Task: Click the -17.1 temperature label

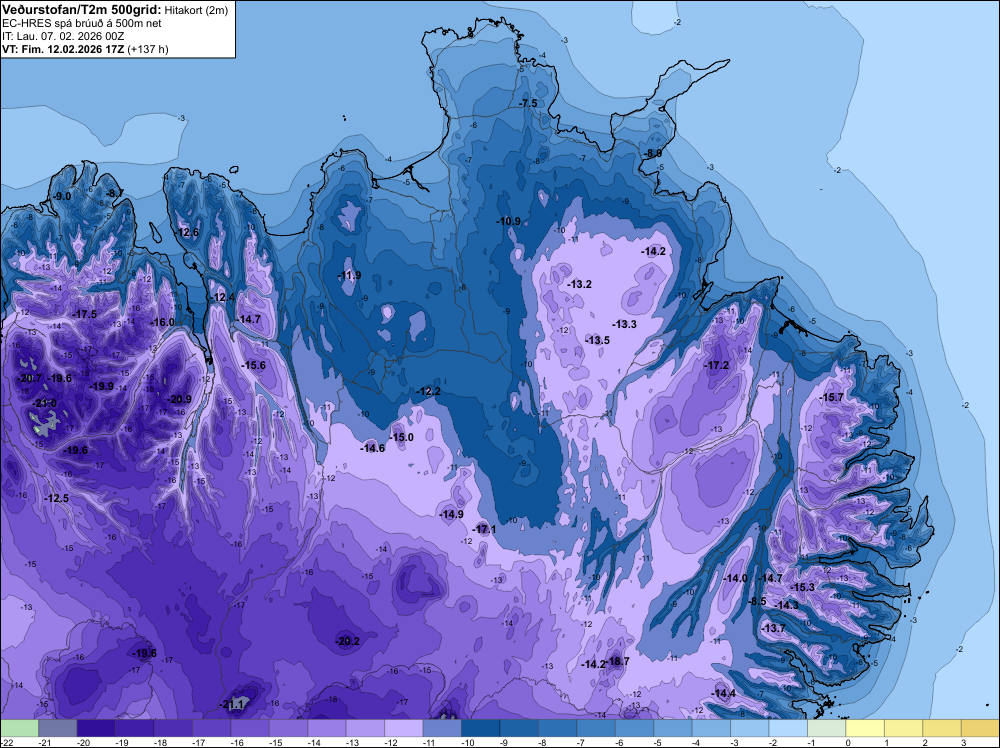Action: [483, 529]
